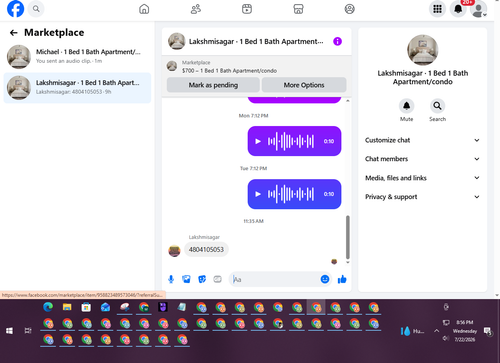
Task: Choose a sticker icon
Action: tap(202, 279)
